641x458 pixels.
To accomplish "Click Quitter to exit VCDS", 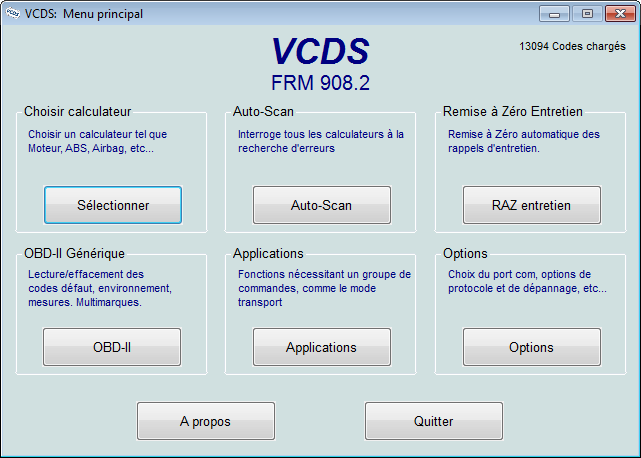I will point(434,421).
